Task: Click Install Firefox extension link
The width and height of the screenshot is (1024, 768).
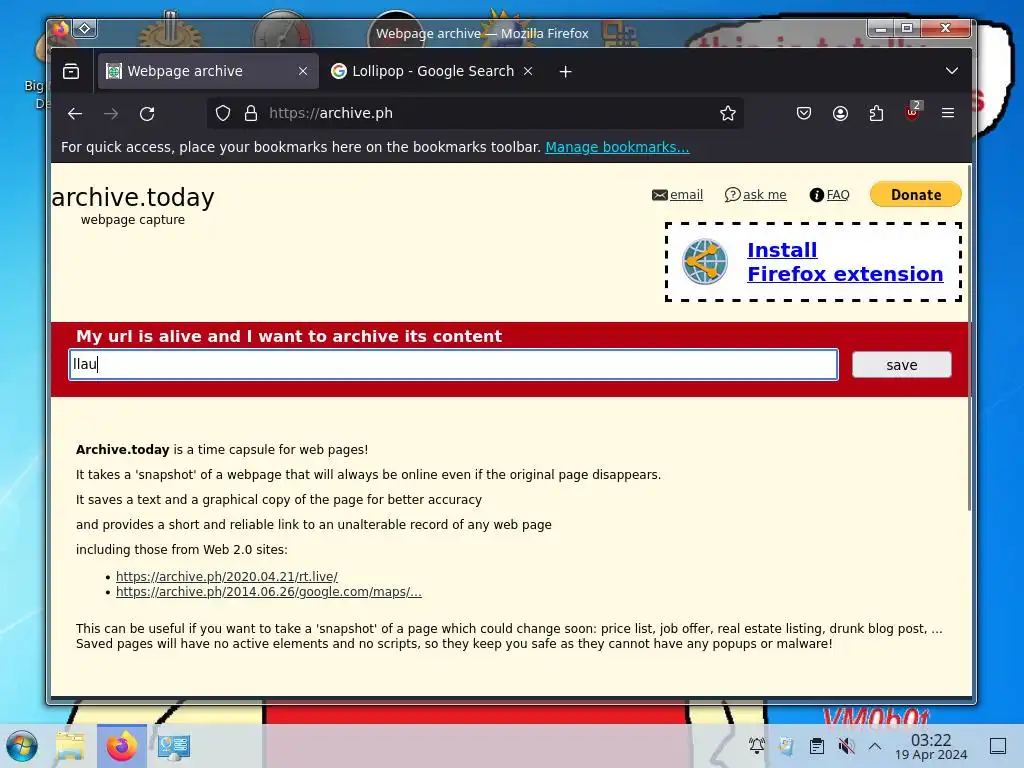Action: click(845, 262)
